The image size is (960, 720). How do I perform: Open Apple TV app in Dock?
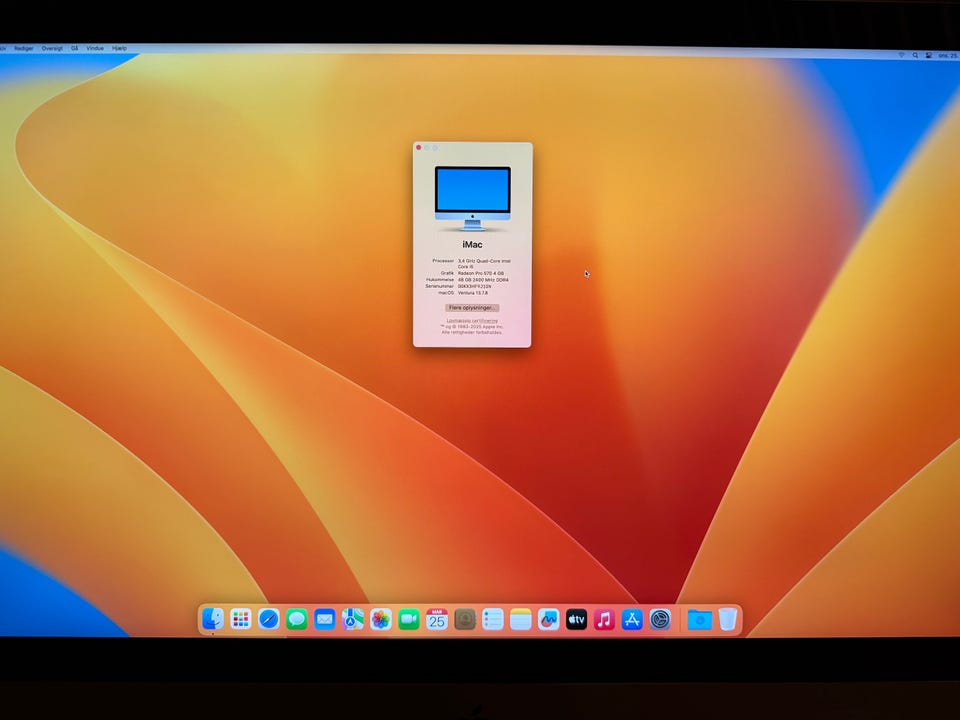(x=576, y=619)
